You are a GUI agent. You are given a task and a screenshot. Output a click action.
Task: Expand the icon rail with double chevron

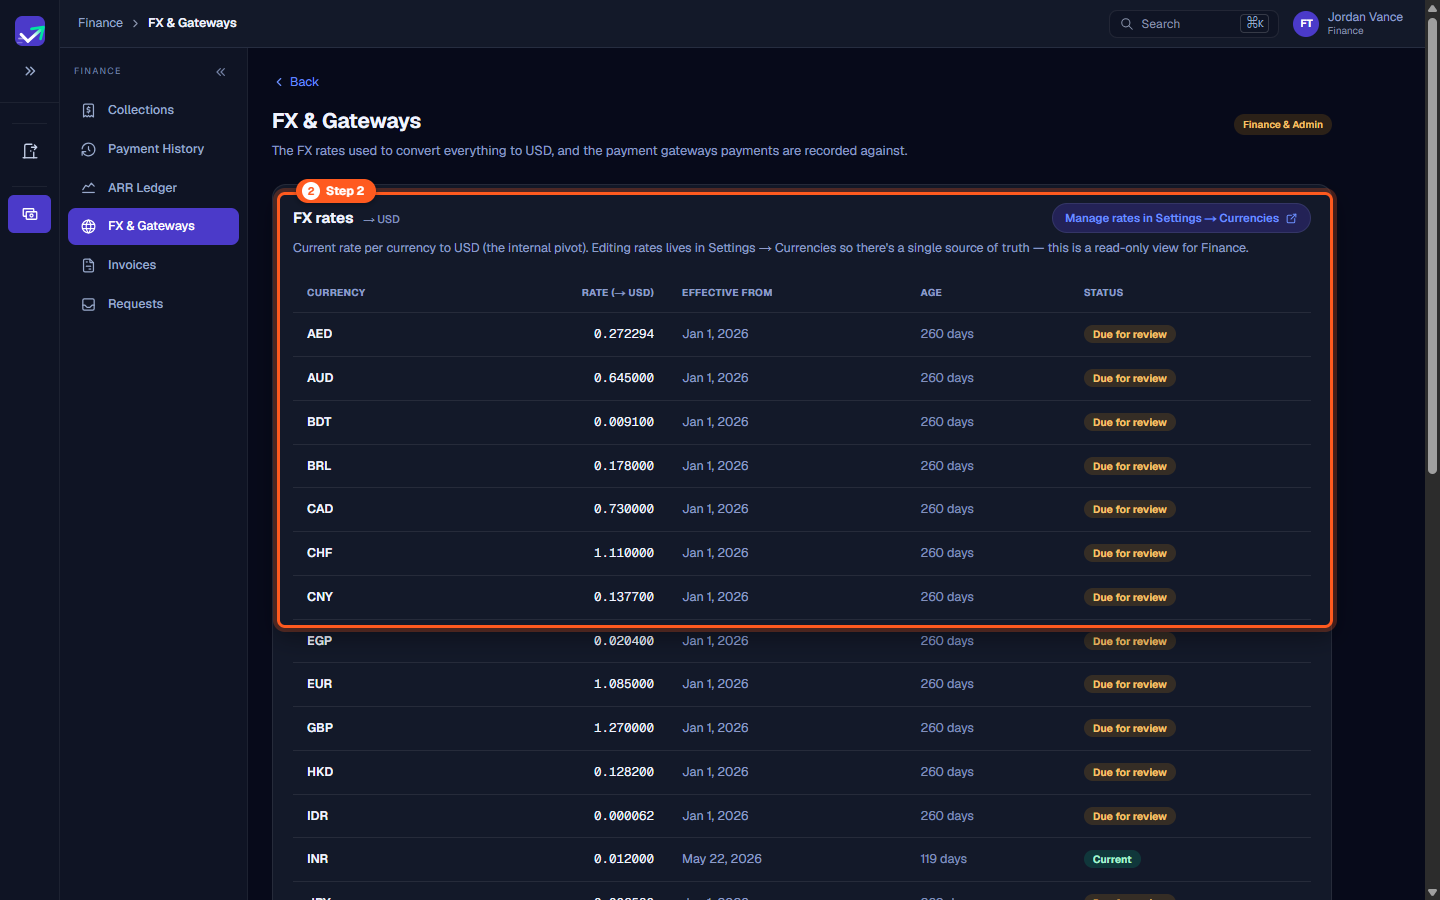[30, 71]
